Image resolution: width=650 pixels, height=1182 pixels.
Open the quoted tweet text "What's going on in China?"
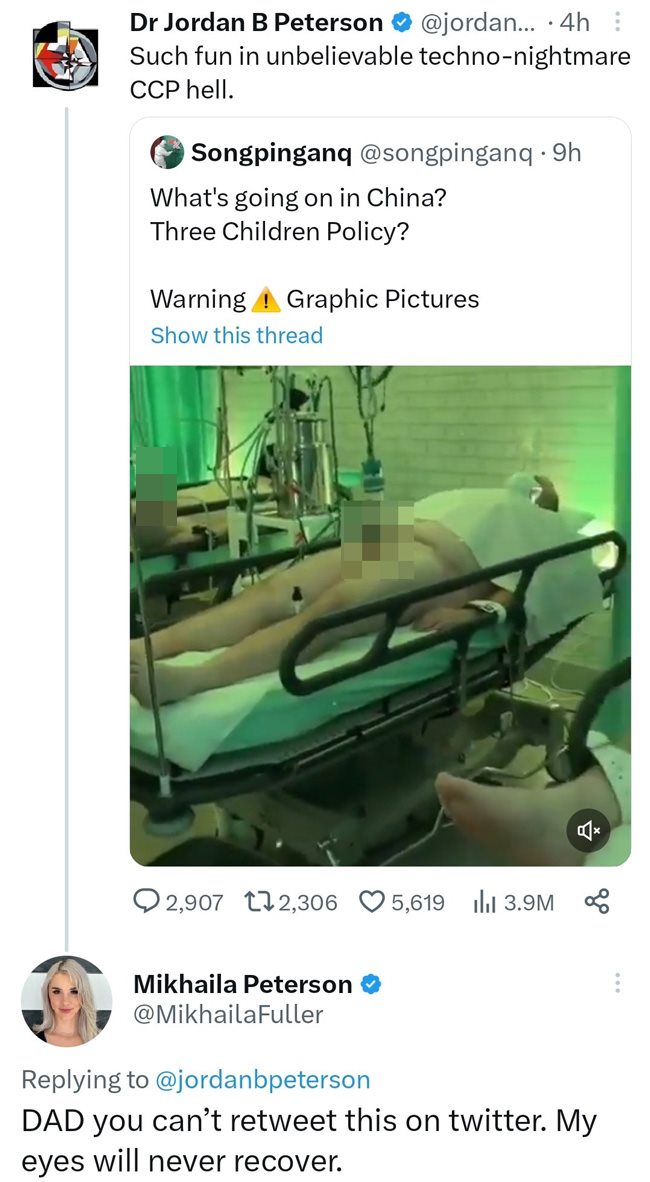point(298,198)
